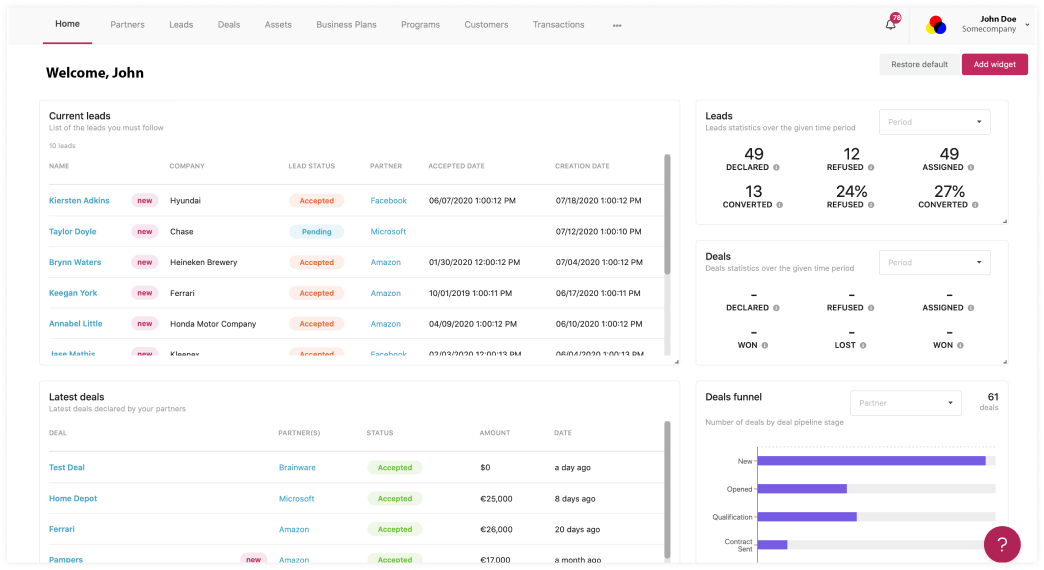This screenshot has height=570, width=1044.
Task: Click the Leads widget resize corner handle
Action: point(1005,221)
